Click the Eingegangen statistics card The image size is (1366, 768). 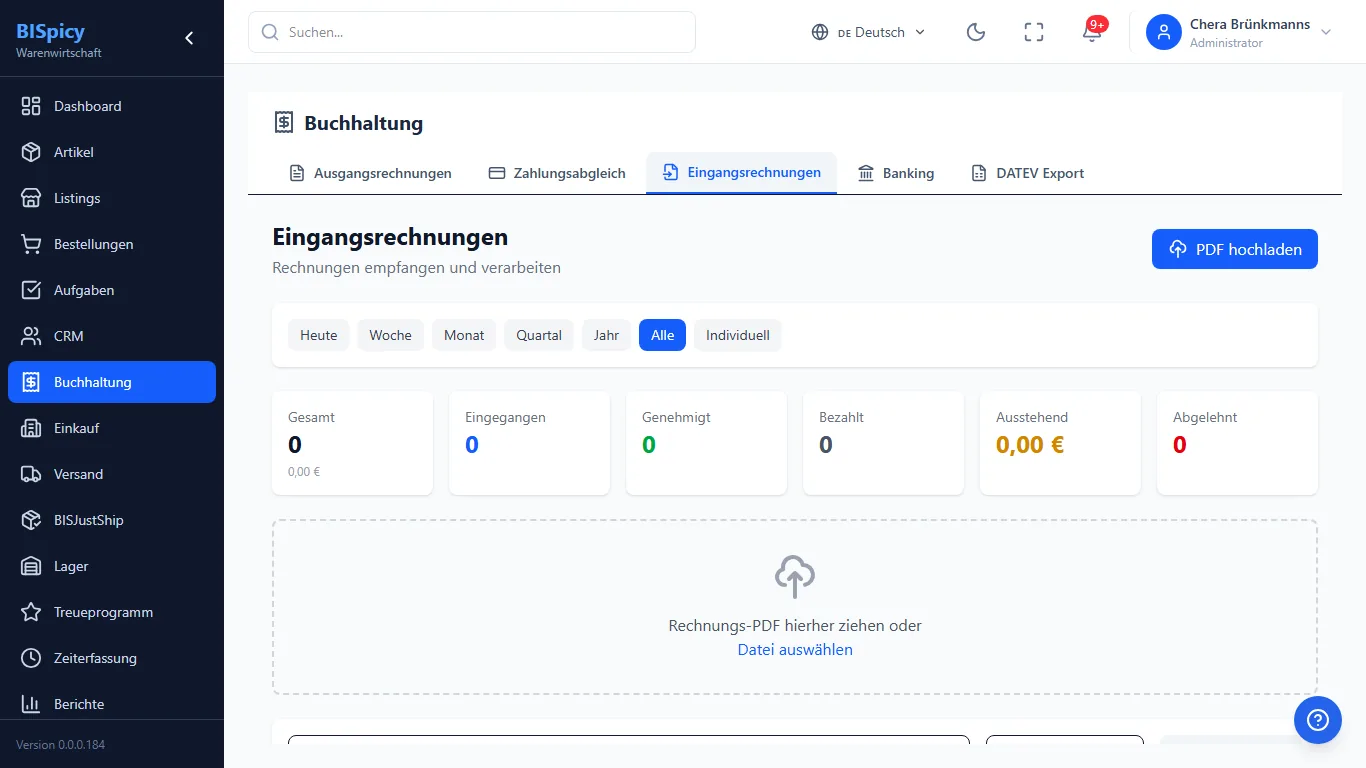click(x=529, y=443)
